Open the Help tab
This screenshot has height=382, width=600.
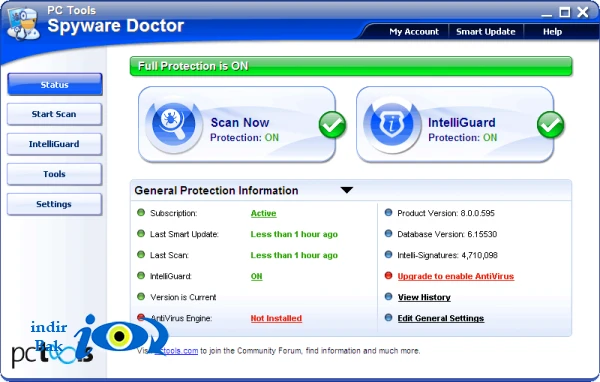pyautogui.click(x=552, y=32)
